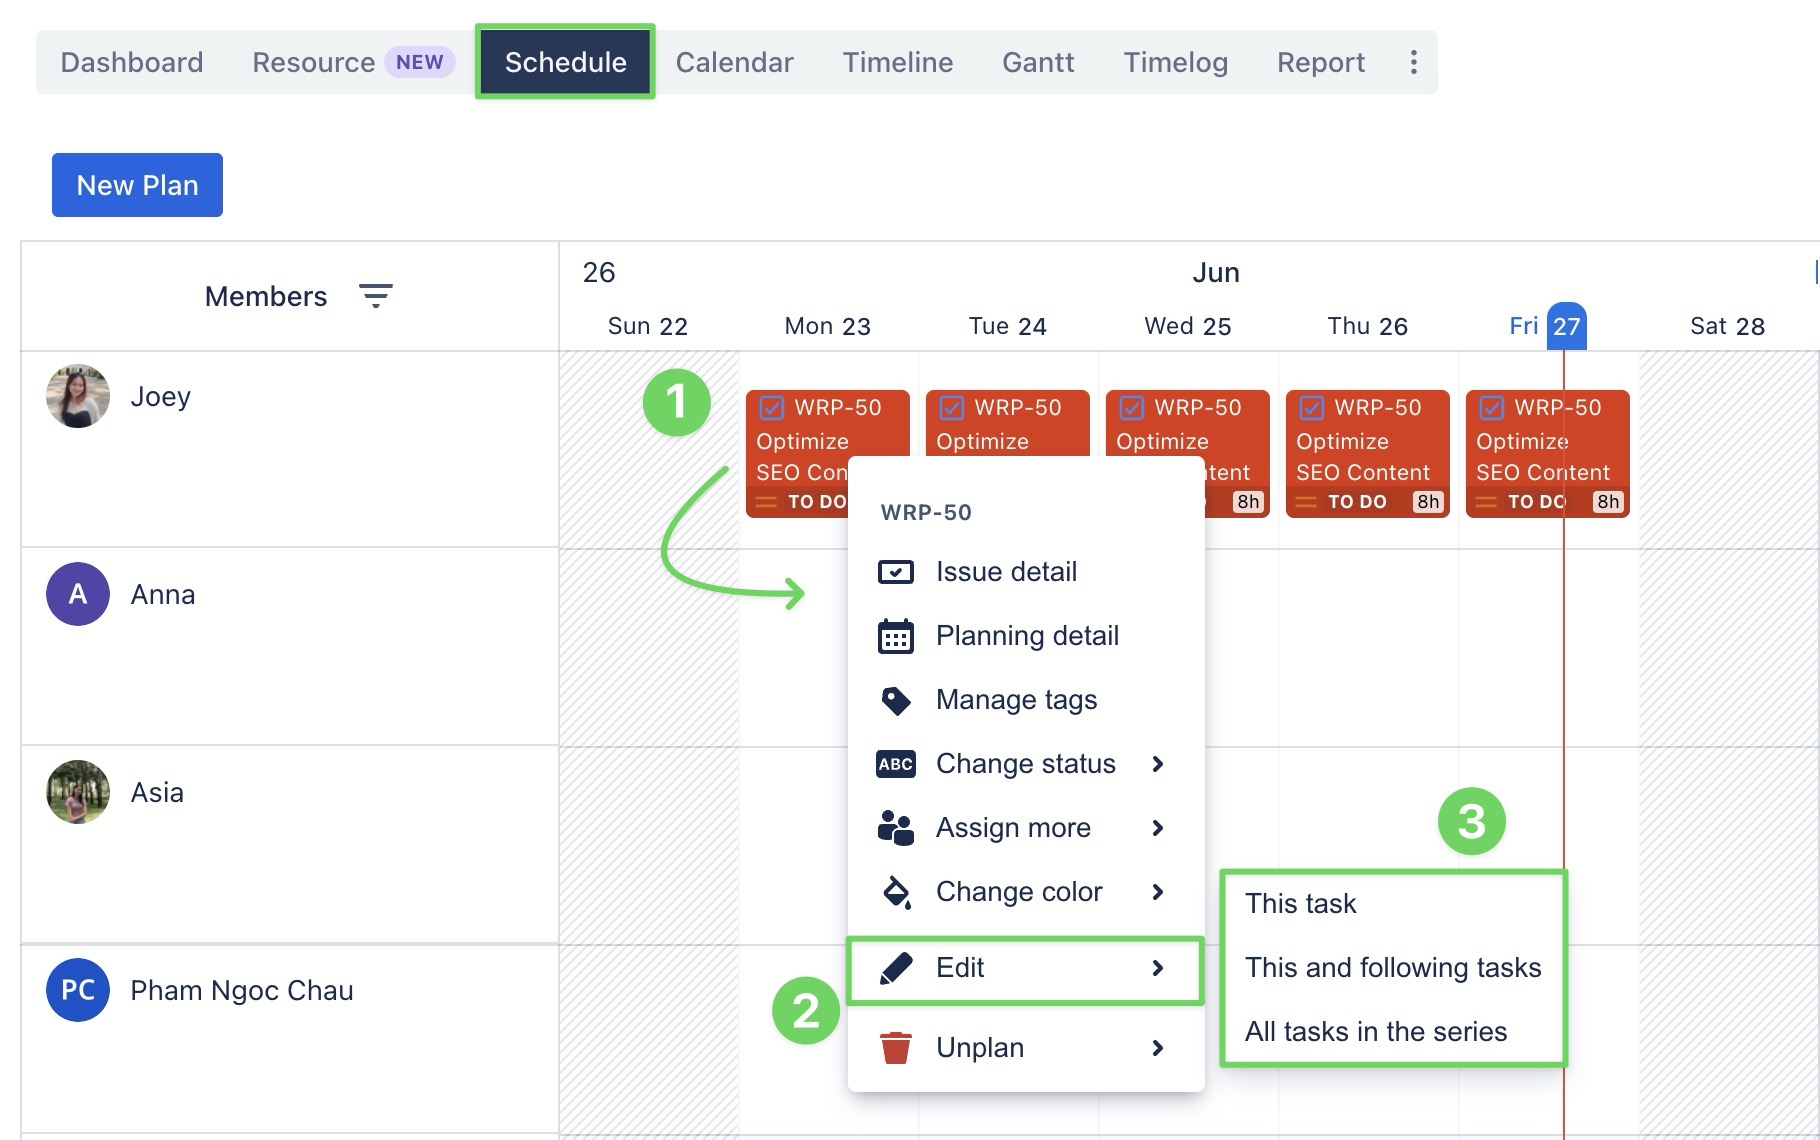Click Anna's purple avatar
Image resolution: width=1820 pixels, height=1140 pixels.
(78, 594)
